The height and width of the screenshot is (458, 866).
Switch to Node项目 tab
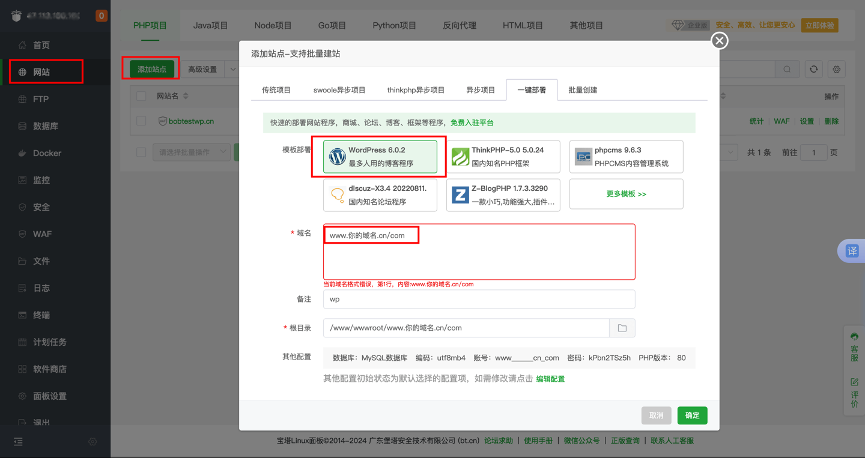(273, 25)
